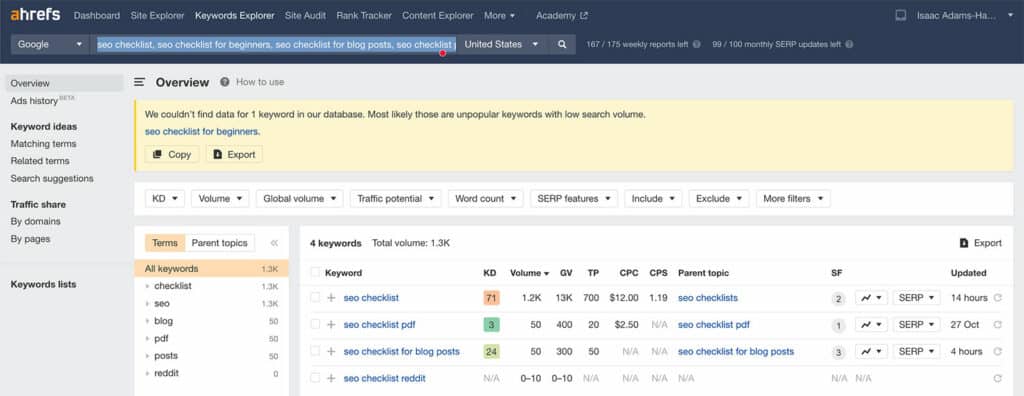Screen dimensions: 1024x396
Task: Open Content Explorer
Action: [x=438, y=15]
